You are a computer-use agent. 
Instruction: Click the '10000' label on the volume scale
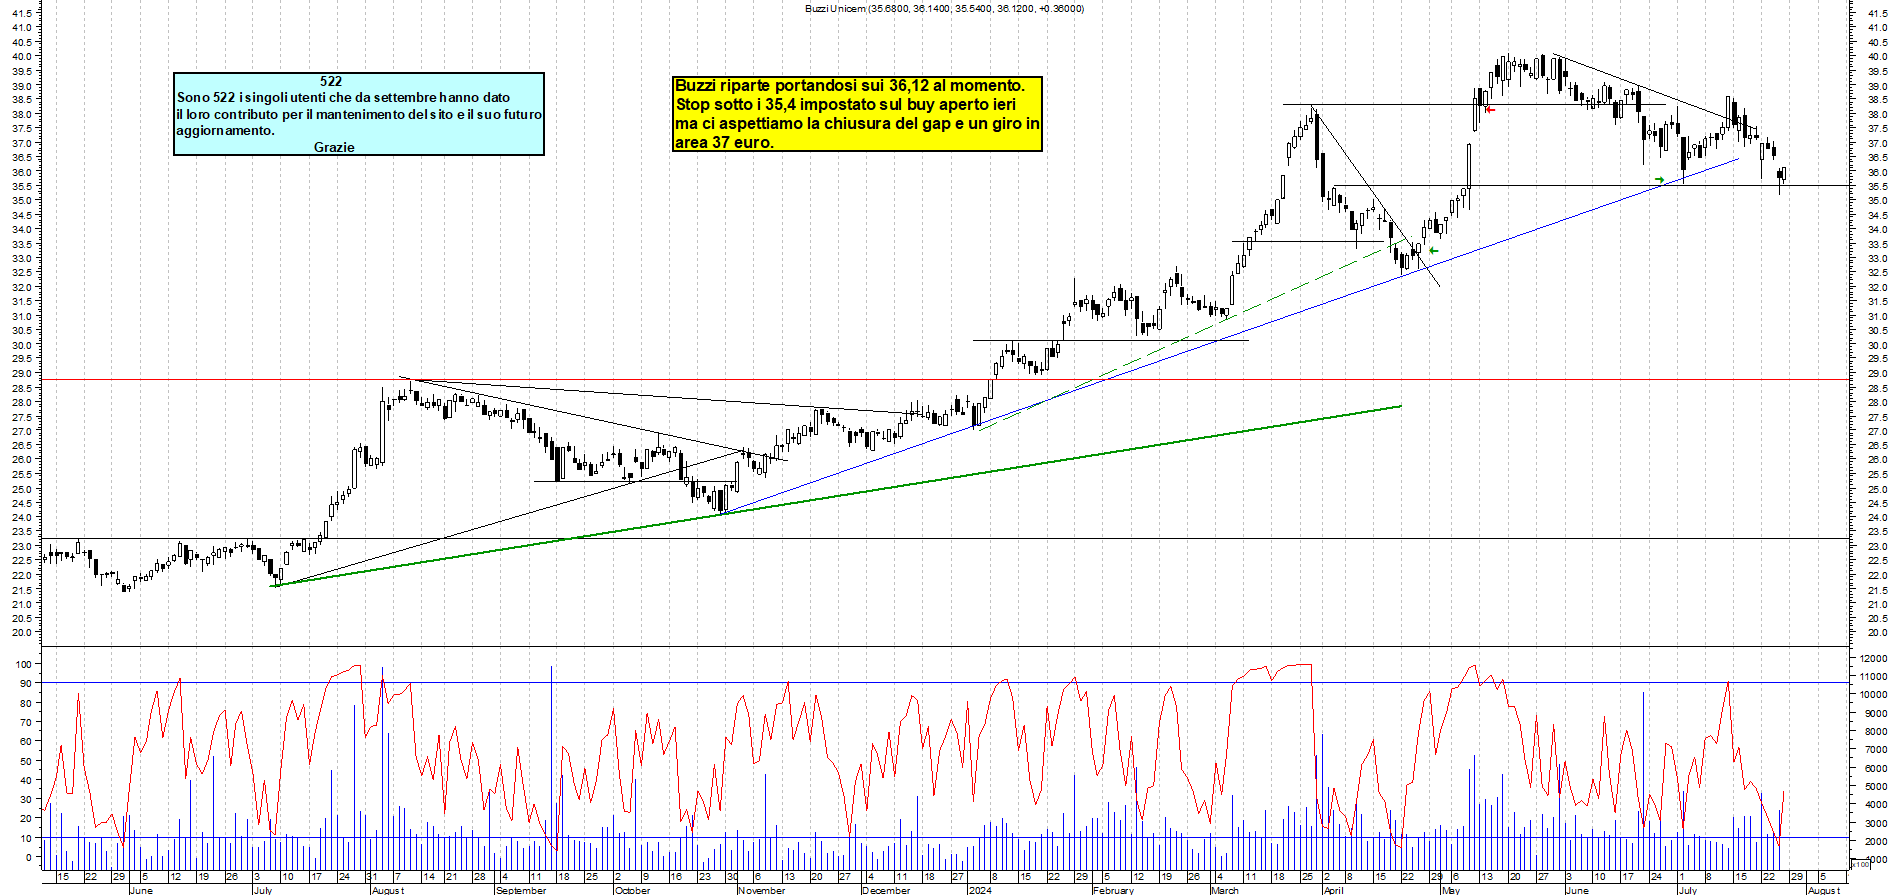(x=1873, y=695)
